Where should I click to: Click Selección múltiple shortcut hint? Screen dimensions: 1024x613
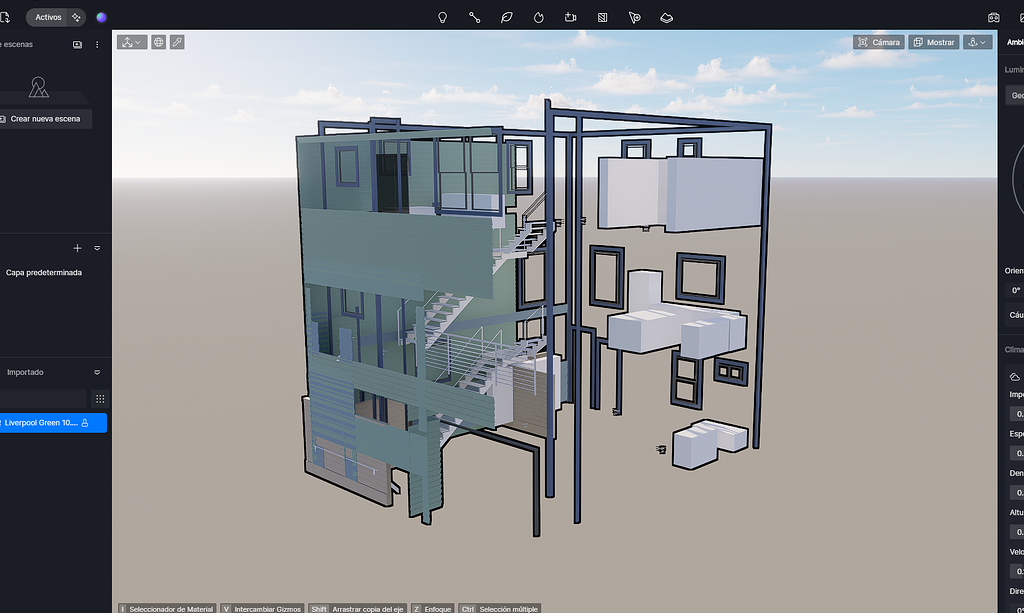[500, 608]
